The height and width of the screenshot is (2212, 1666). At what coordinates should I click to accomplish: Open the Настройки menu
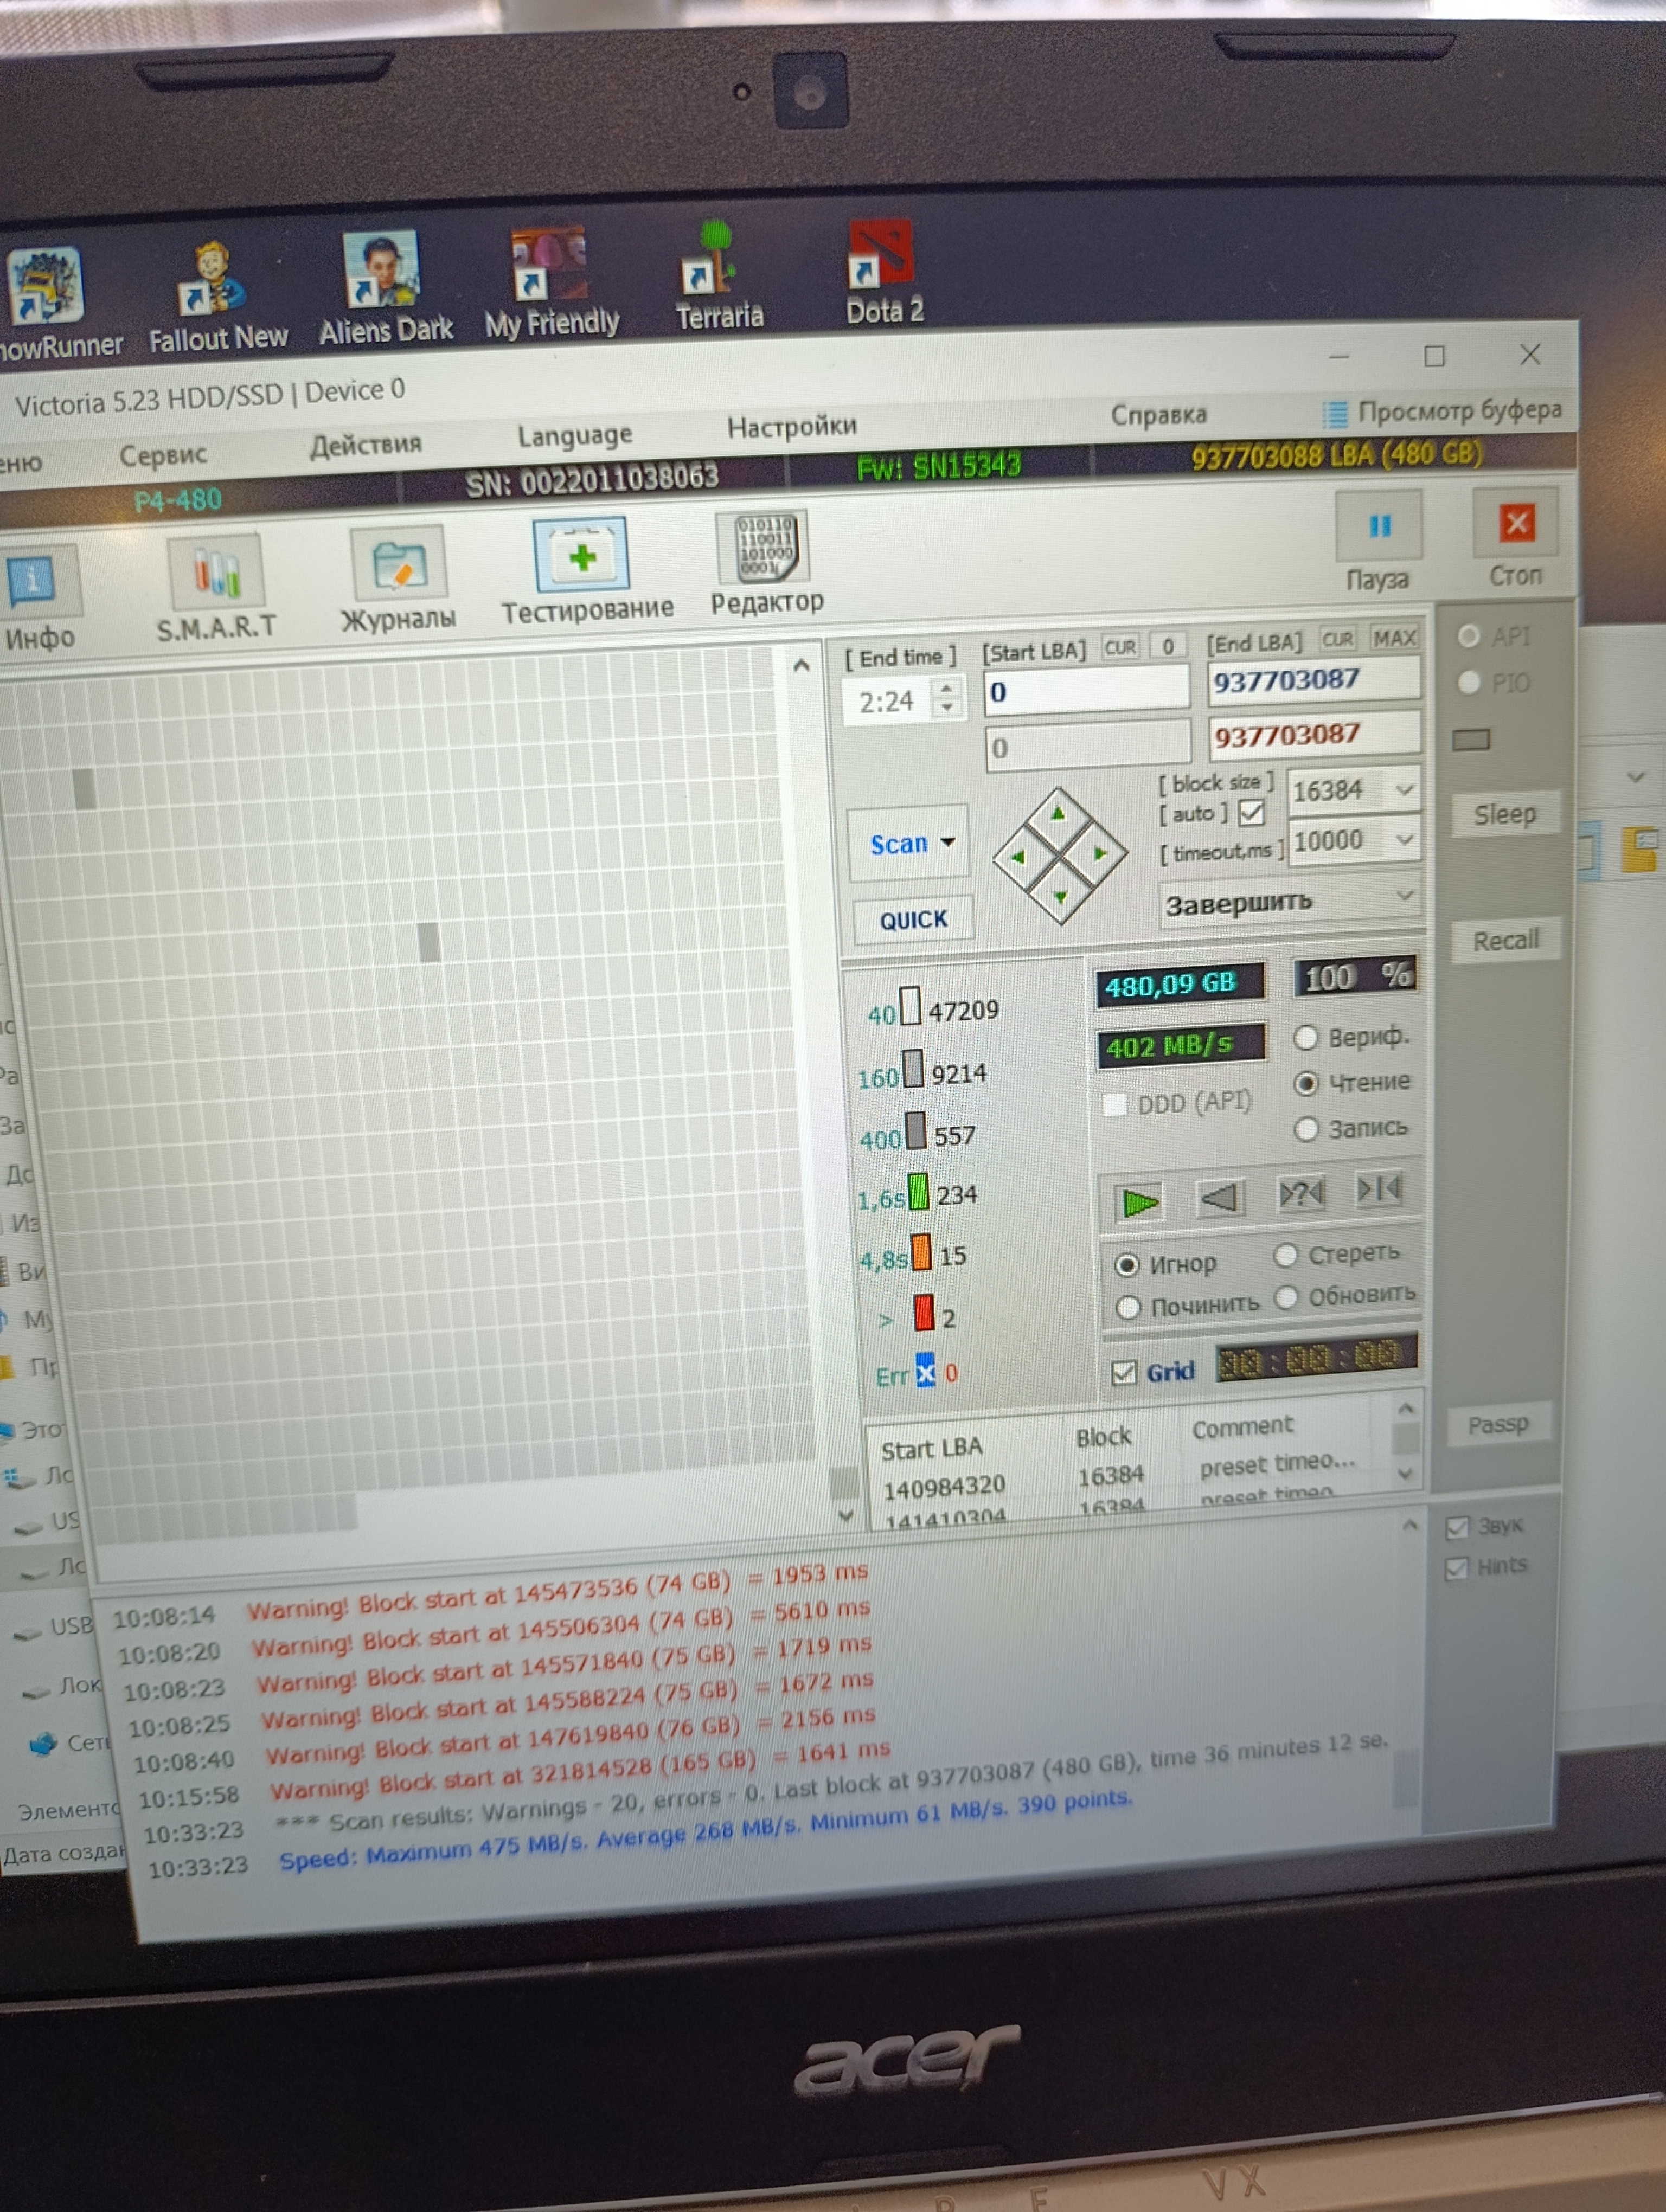(791, 427)
